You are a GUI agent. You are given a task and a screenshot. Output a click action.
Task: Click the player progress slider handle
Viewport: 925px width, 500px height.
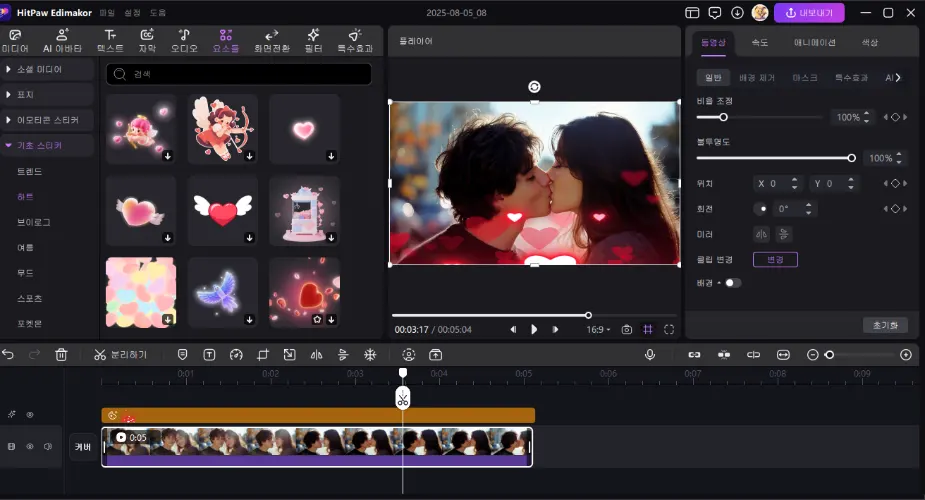click(x=588, y=315)
